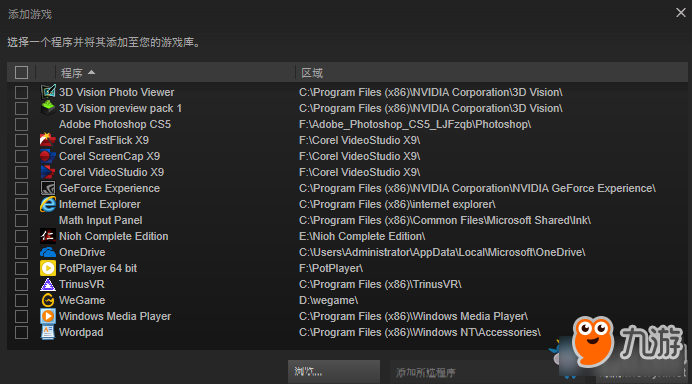Check the Wordpad checkbox
Viewport: 692px width, 384px height.
21,332
